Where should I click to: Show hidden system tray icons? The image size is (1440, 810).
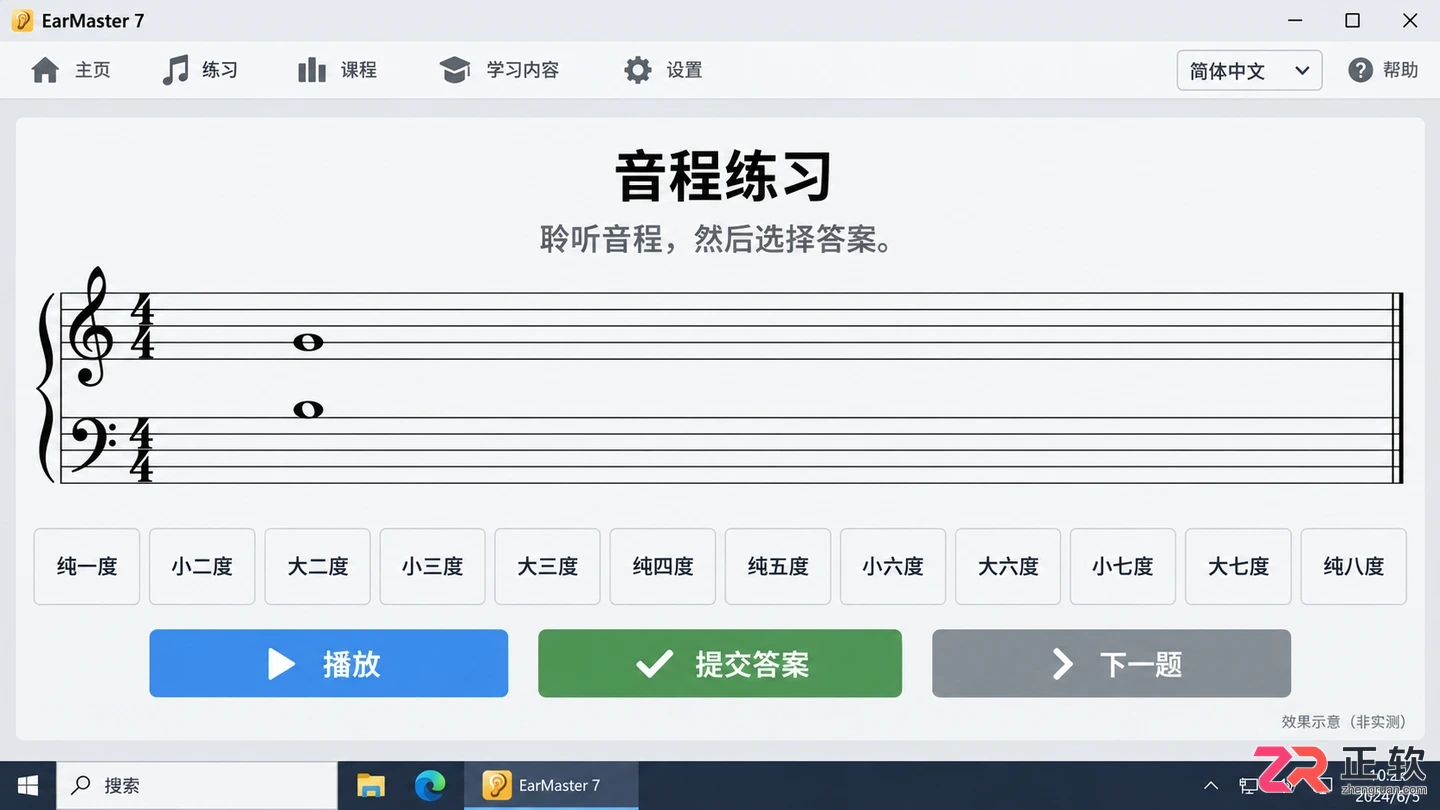(x=1211, y=786)
